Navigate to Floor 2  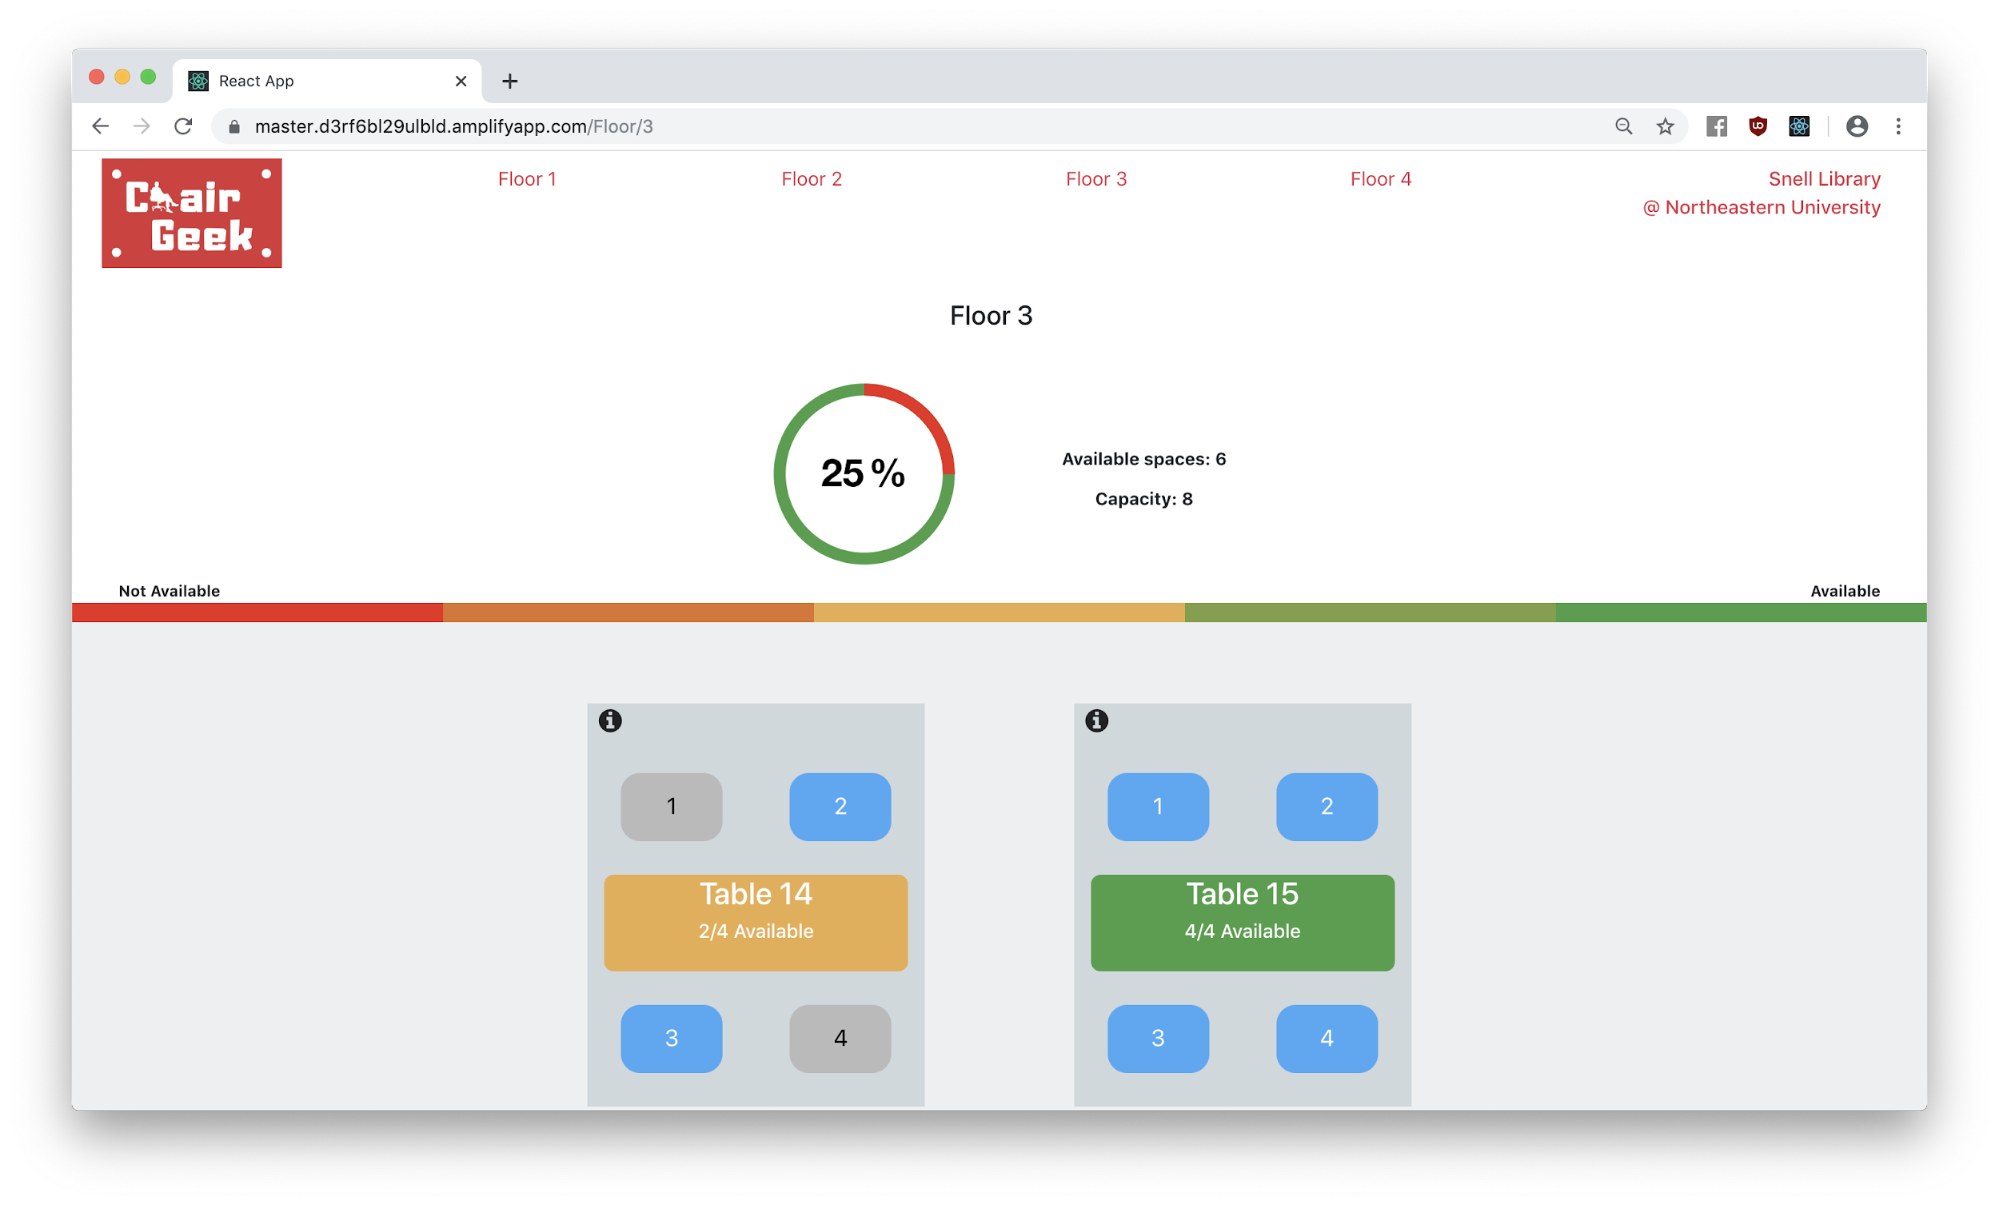pyautogui.click(x=812, y=179)
